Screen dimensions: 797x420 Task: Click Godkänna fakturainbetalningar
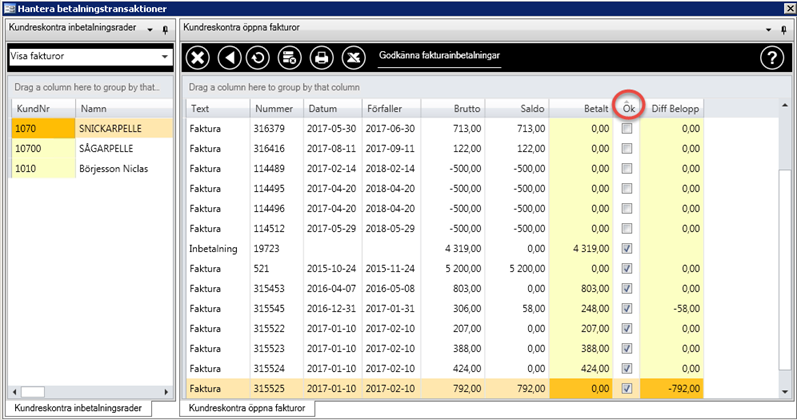point(440,58)
